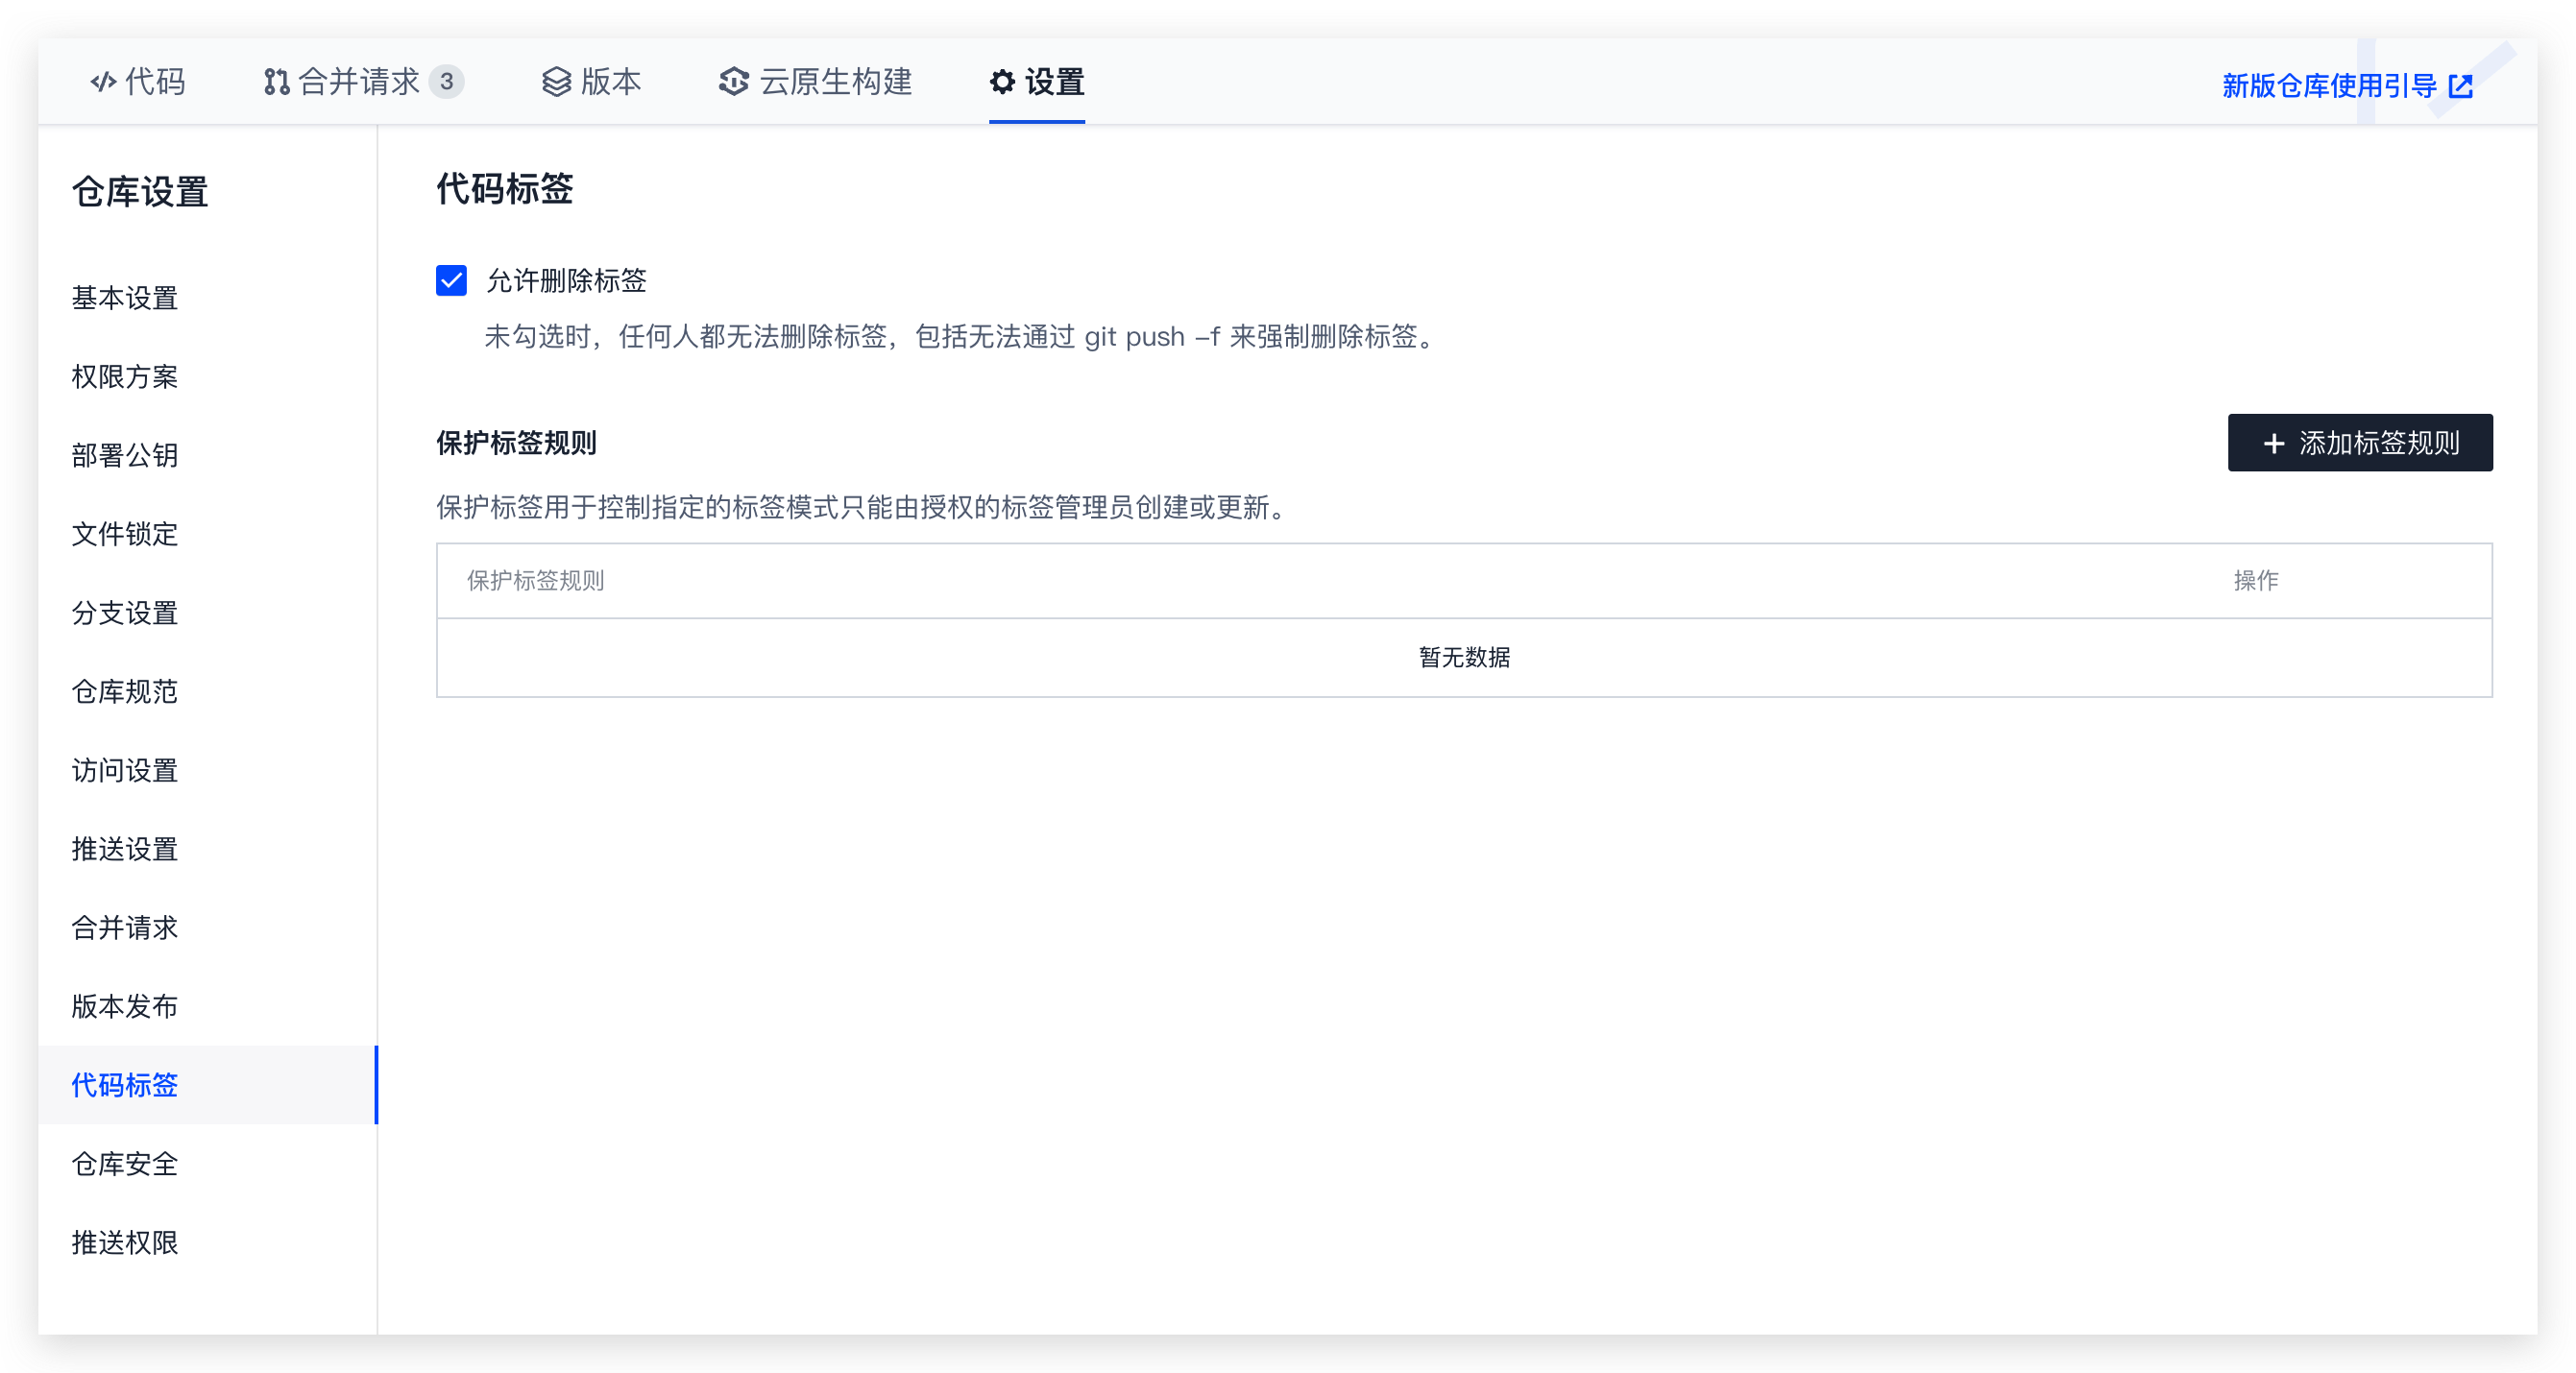Viewport: 2576px width, 1373px height.
Task: Click the 保护标签用于控制 description sentence
Action: (x=863, y=508)
